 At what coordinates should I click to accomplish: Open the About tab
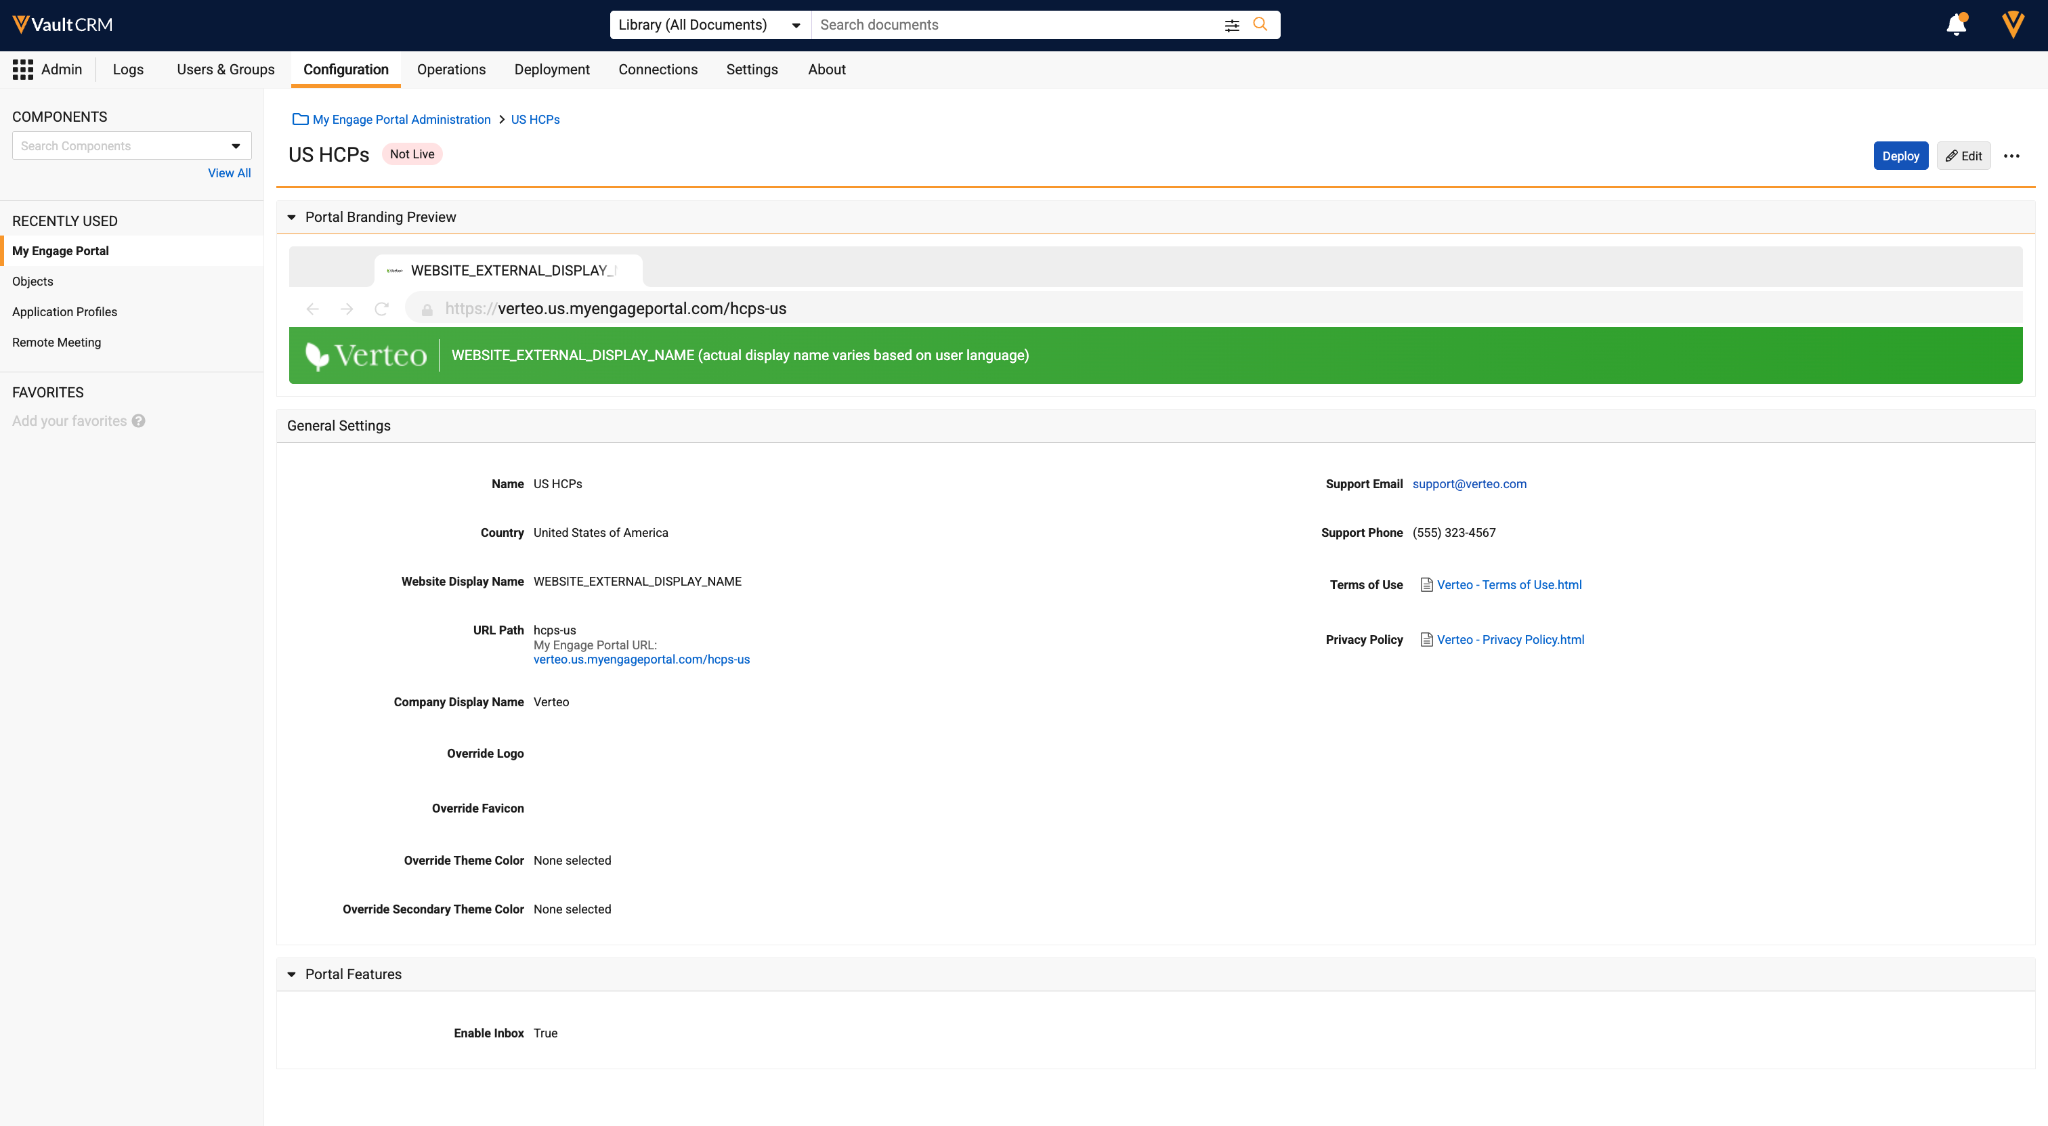tap(827, 69)
